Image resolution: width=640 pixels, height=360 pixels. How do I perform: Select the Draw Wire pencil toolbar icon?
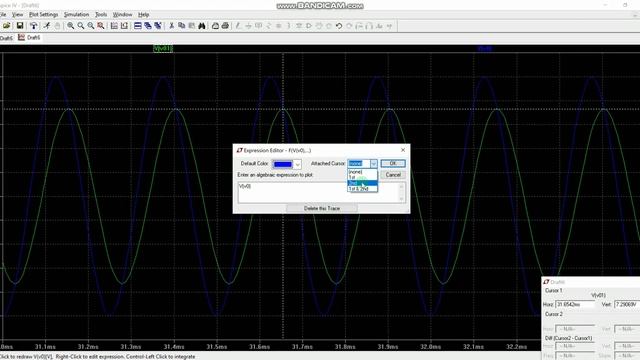[238, 26]
